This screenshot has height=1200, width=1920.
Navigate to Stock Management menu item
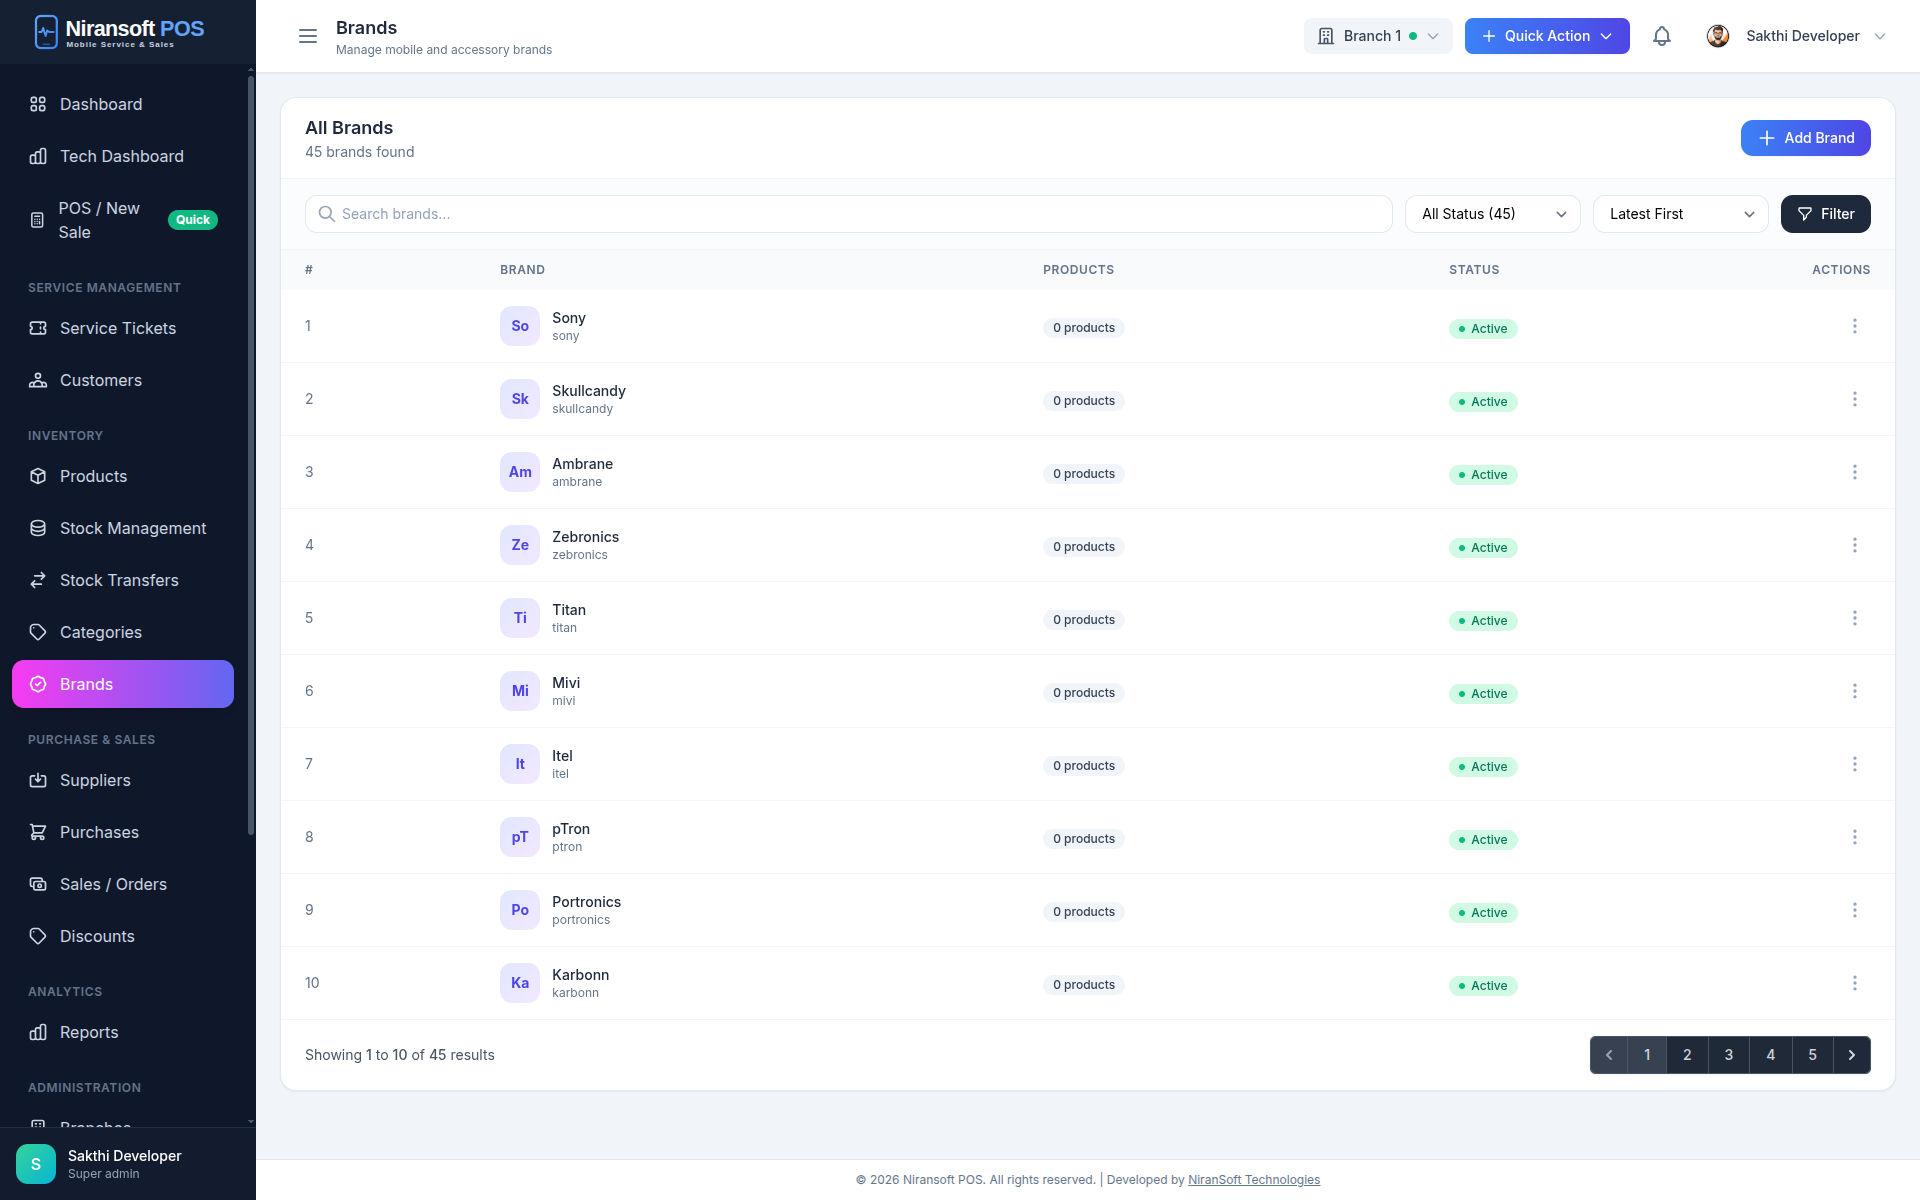pos(133,528)
